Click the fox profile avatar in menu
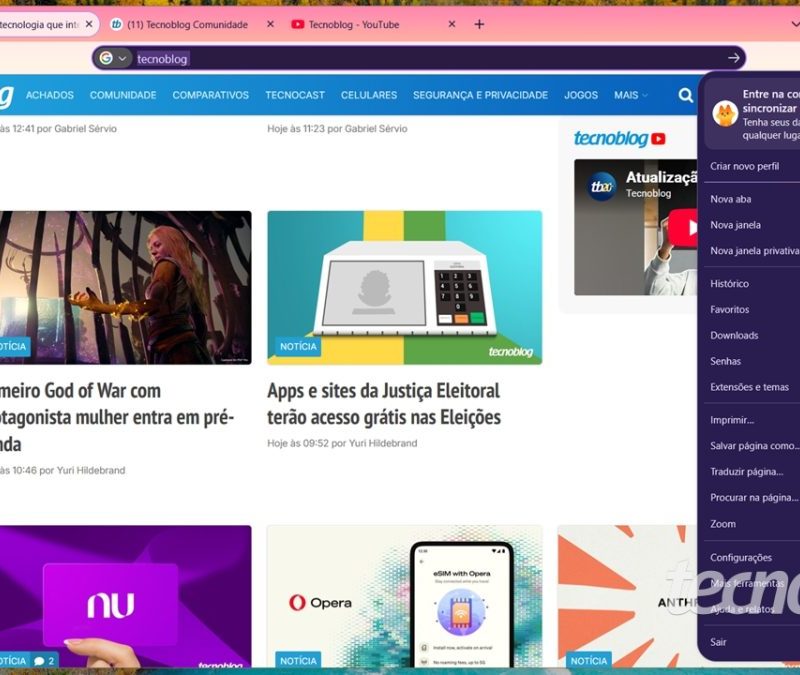The image size is (800, 675). point(725,114)
